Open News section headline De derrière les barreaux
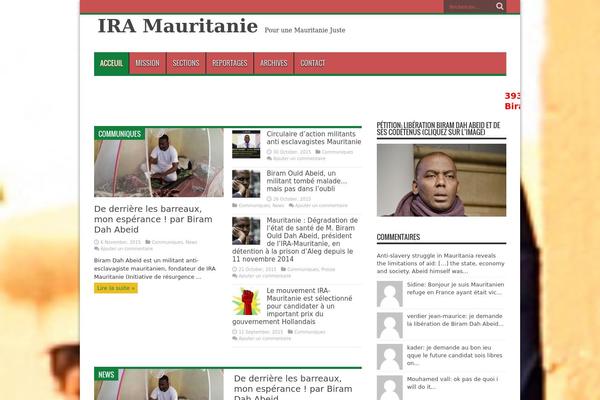600x400 pixels. pos(293,387)
